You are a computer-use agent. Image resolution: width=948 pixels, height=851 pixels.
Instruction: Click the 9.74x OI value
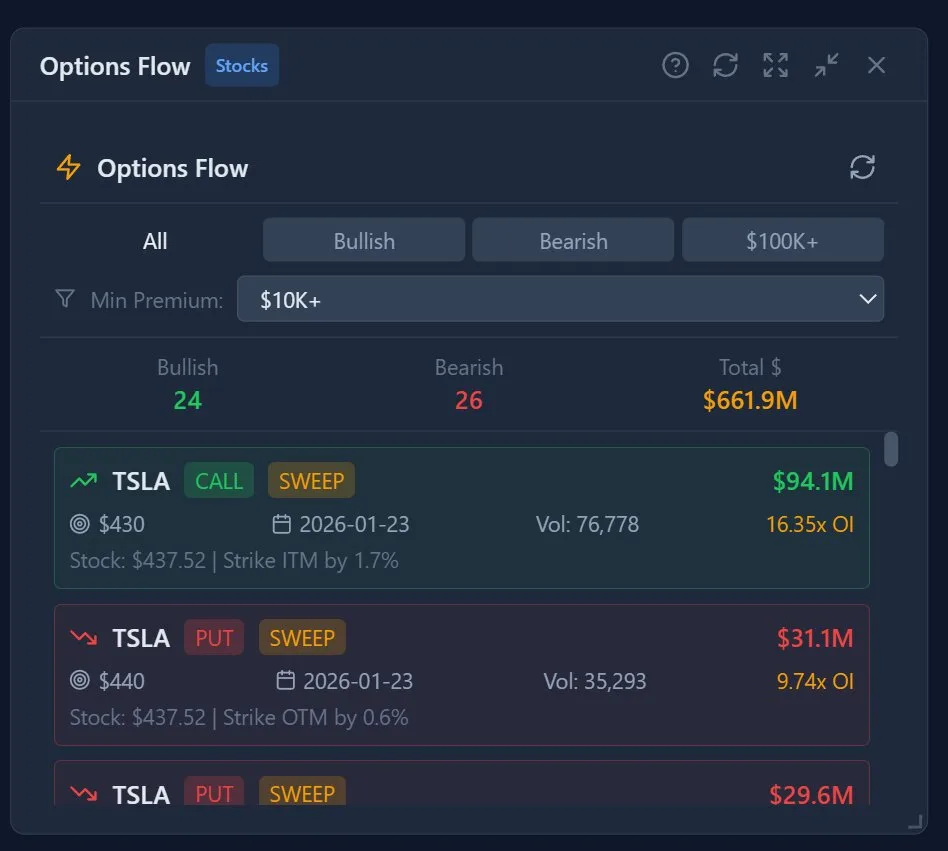(815, 681)
